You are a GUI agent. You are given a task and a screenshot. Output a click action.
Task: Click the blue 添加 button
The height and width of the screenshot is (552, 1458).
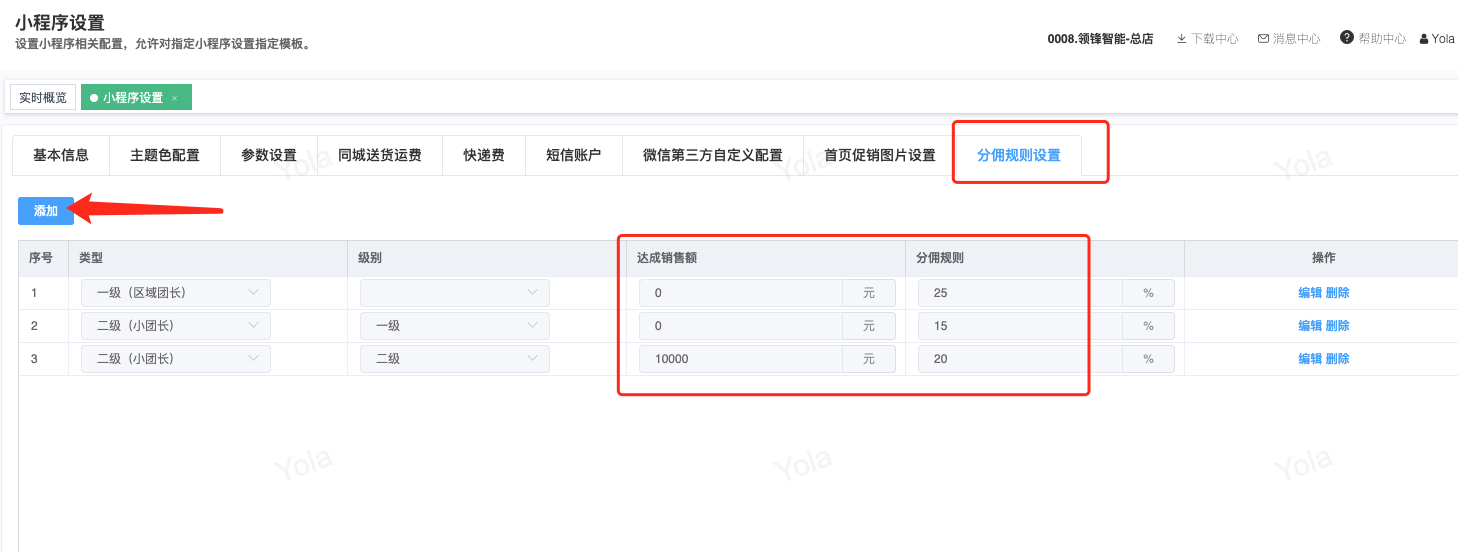pyautogui.click(x=46, y=211)
